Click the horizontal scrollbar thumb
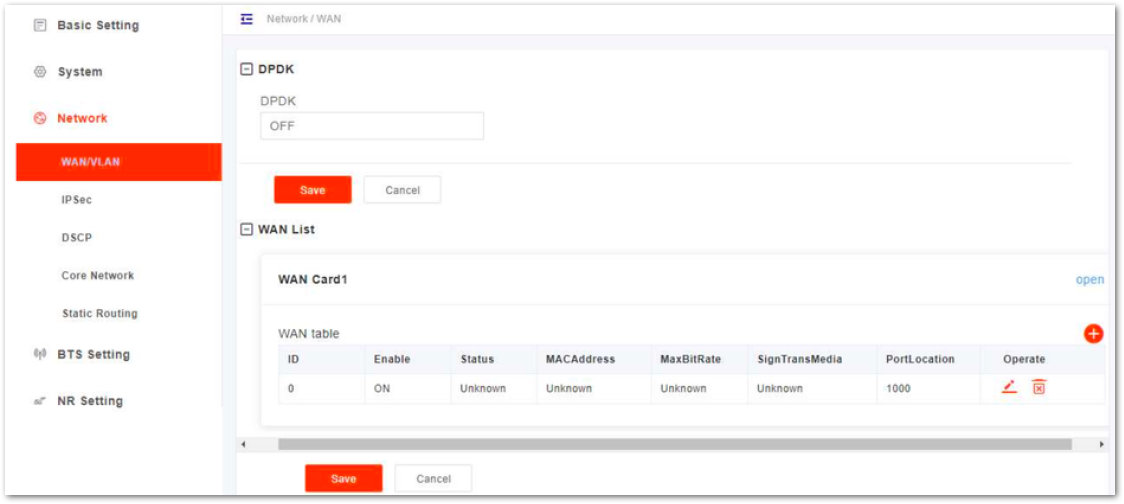This screenshot has height=504, width=1124. (x=675, y=444)
